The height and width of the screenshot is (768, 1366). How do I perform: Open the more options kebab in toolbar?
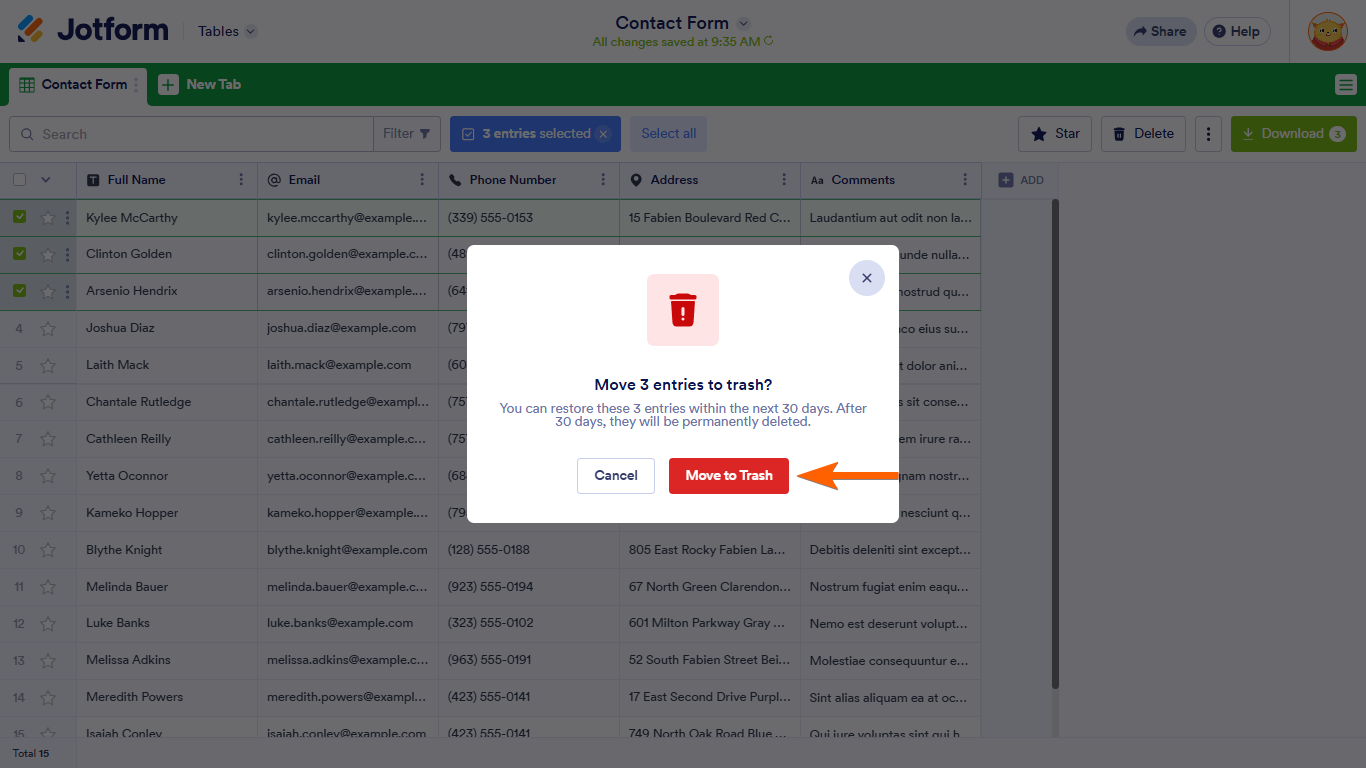(x=1208, y=134)
